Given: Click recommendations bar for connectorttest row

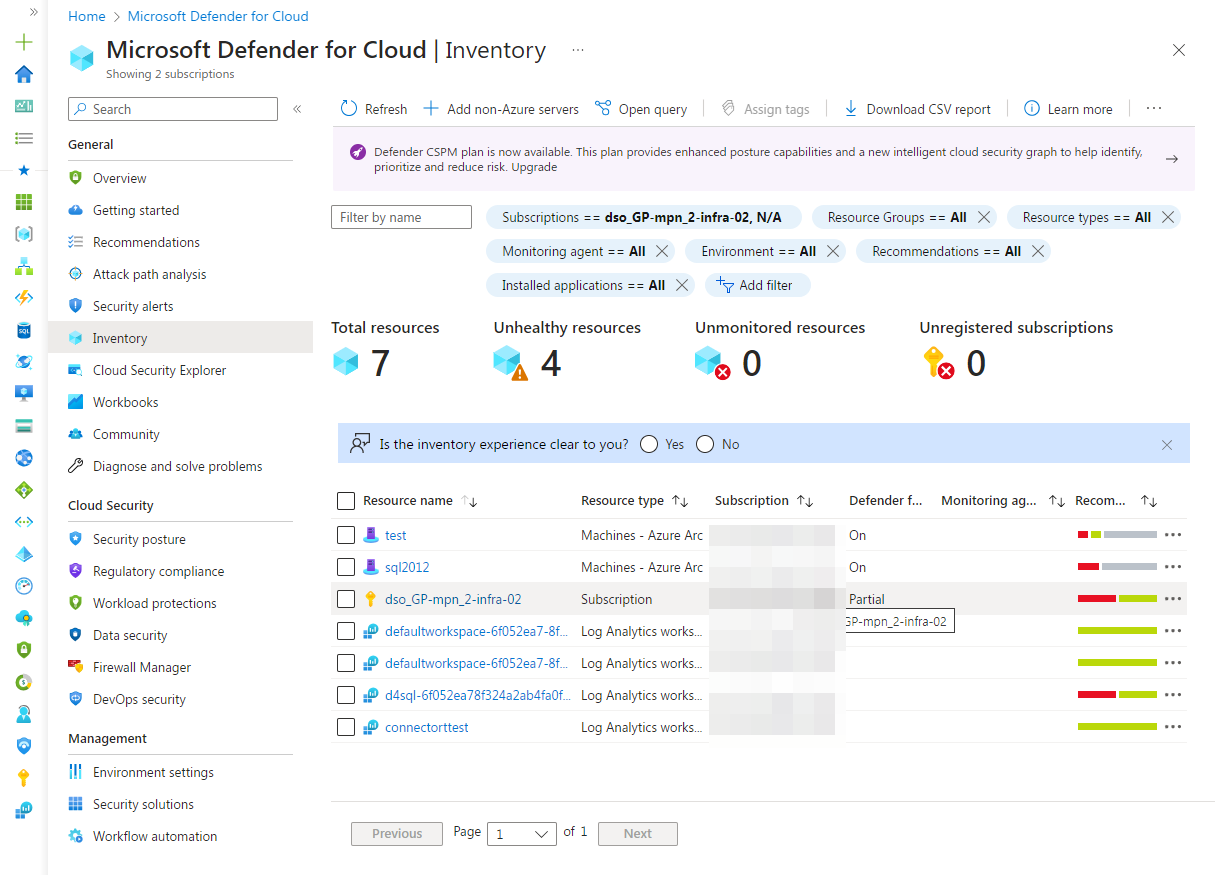Looking at the screenshot, I should 1117,727.
